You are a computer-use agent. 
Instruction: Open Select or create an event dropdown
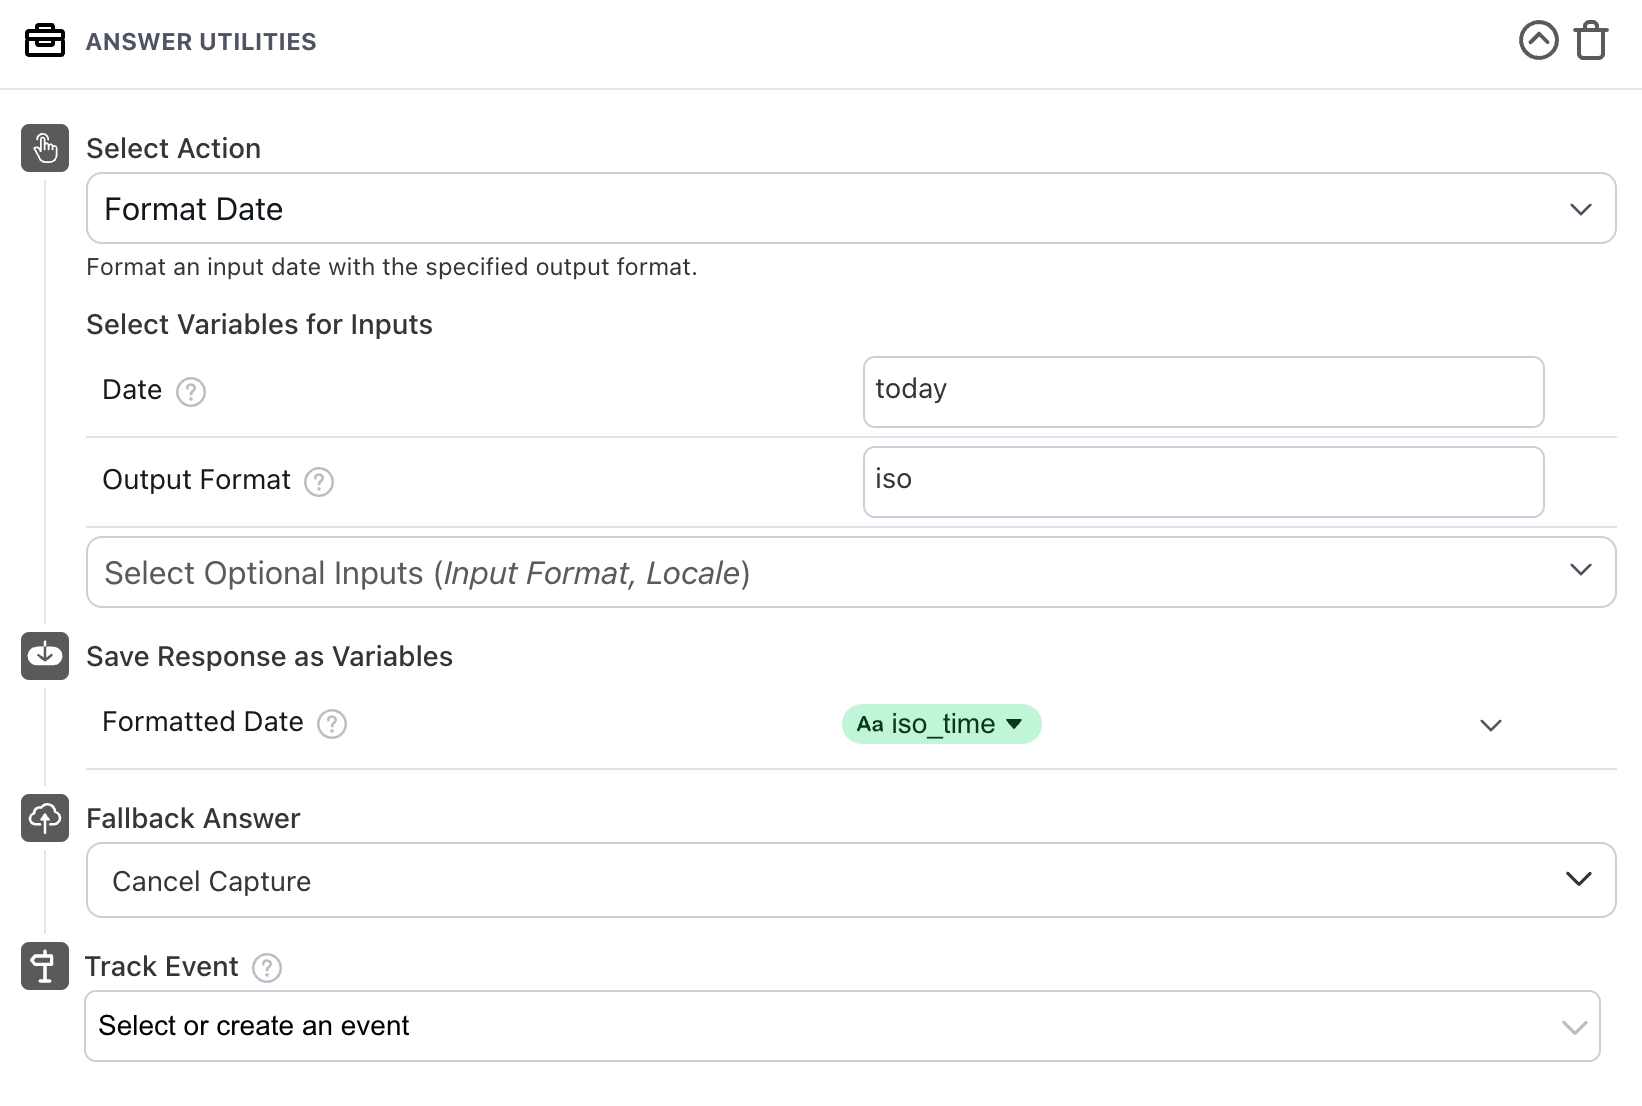(x=842, y=1026)
